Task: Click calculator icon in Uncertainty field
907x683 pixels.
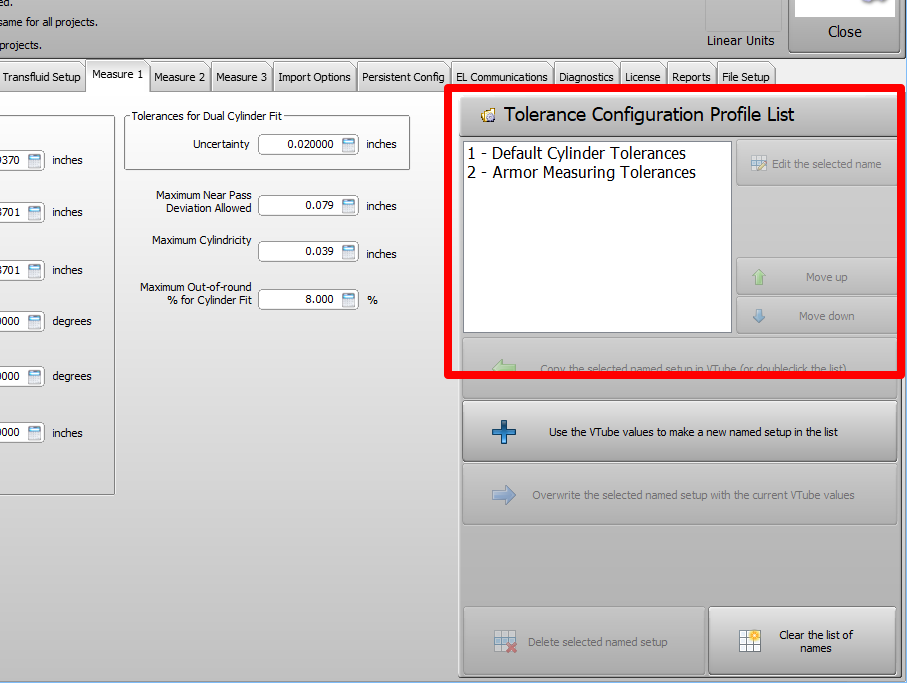Action: click(348, 145)
